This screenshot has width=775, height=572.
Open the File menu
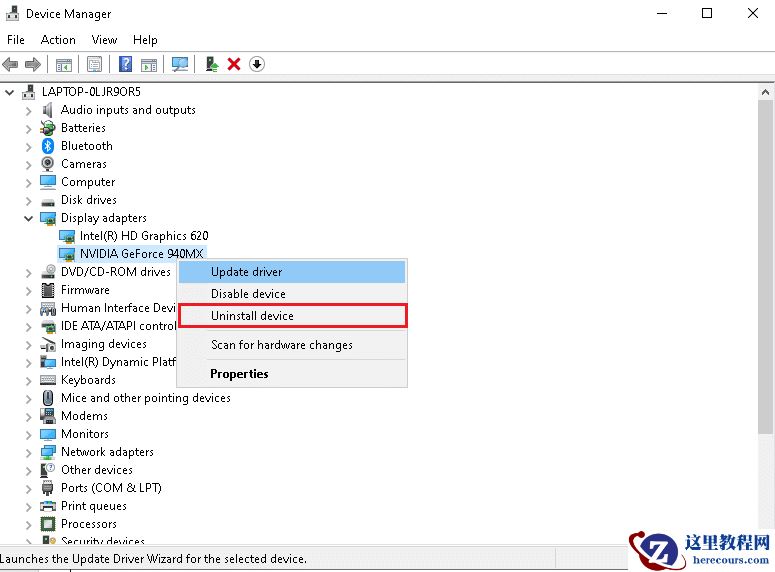point(16,40)
